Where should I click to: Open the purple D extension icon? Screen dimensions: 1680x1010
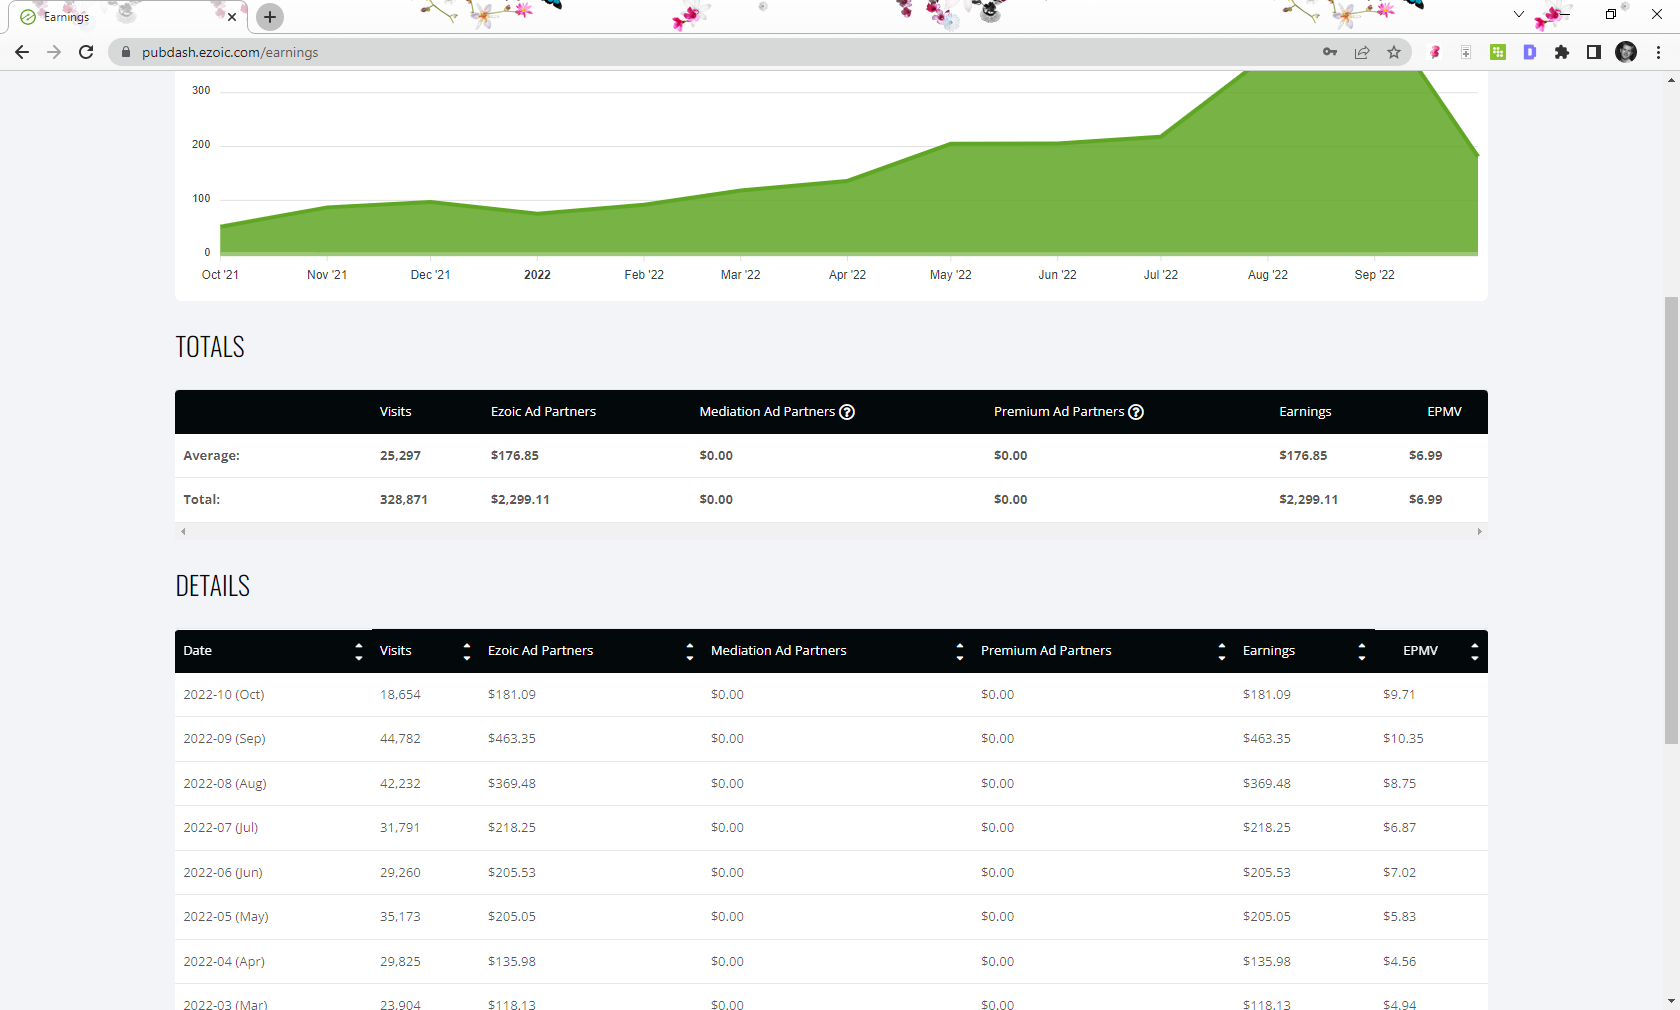(x=1530, y=52)
